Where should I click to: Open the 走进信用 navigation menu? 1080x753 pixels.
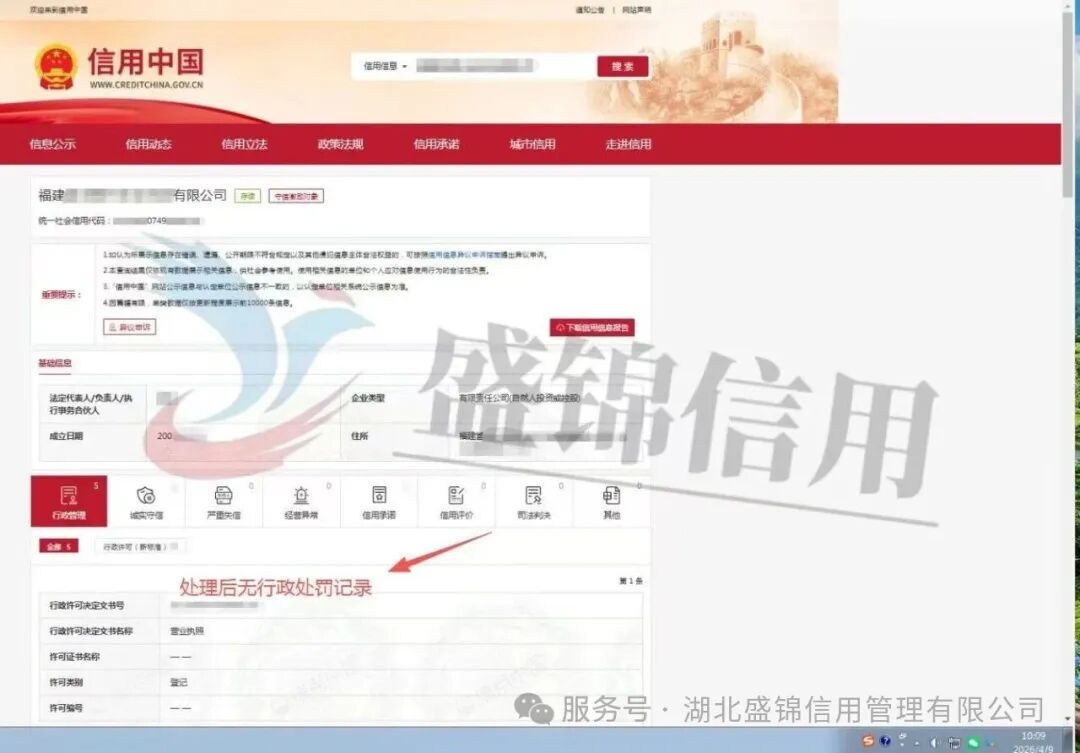tap(628, 144)
